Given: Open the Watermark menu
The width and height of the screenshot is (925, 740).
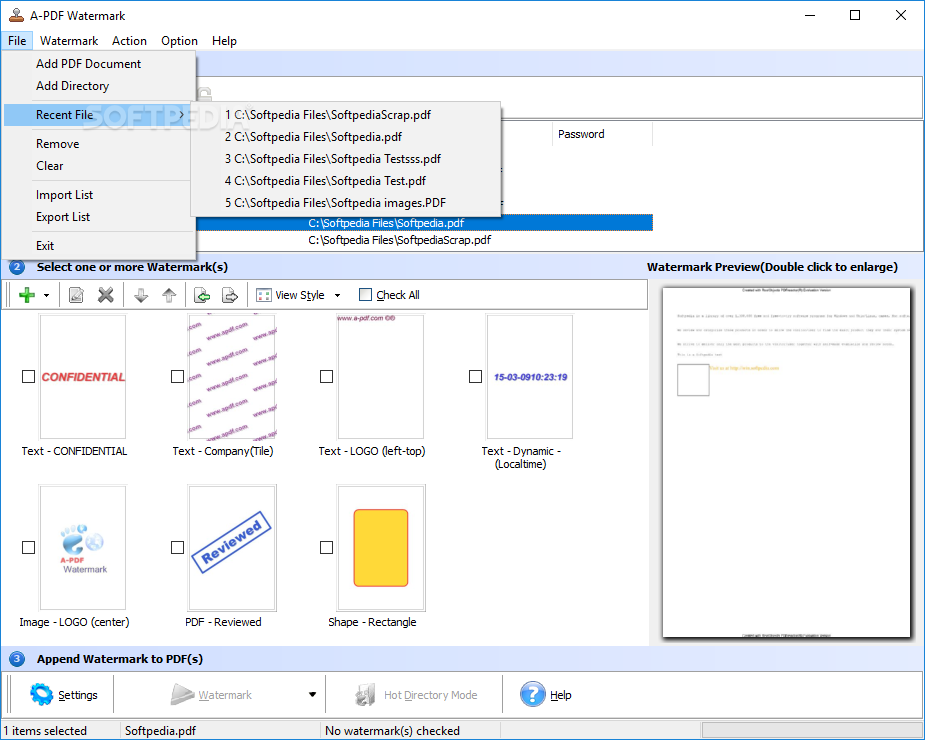Looking at the screenshot, I should tap(69, 41).
